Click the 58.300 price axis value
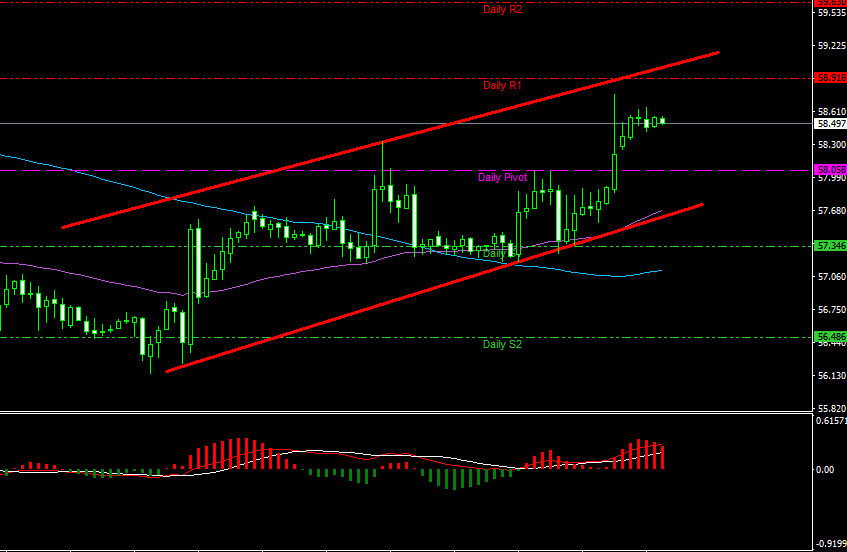This screenshot has width=847, height=552. (831, 145)
